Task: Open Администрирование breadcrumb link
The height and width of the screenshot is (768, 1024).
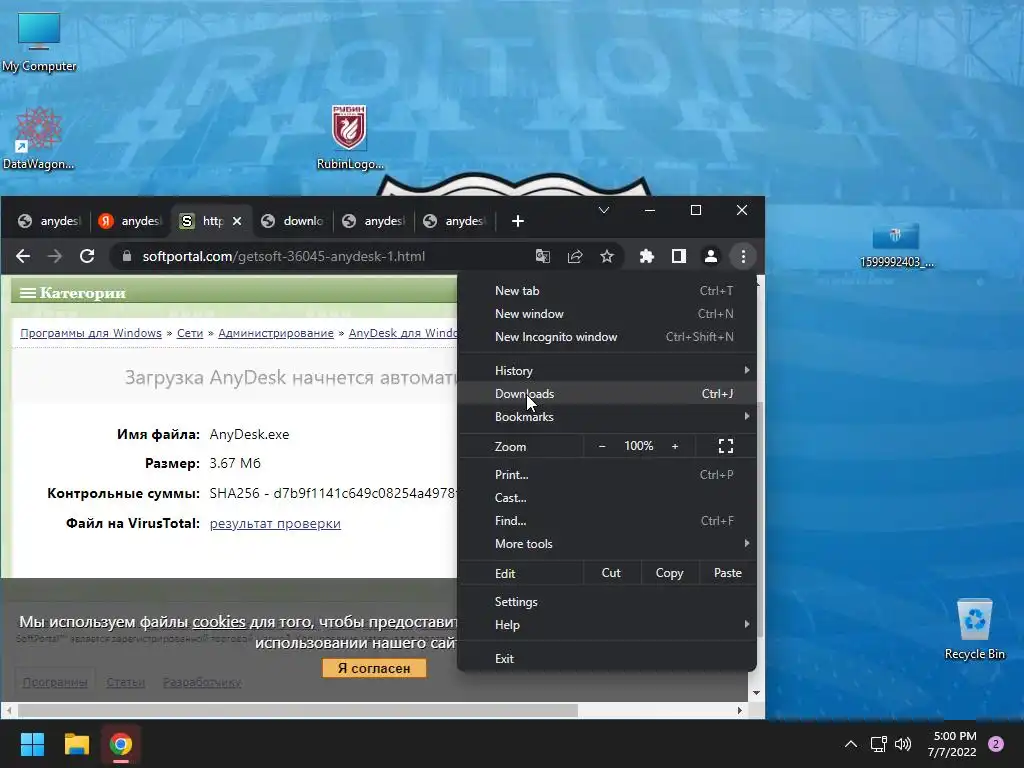Action: coord(276,333)
